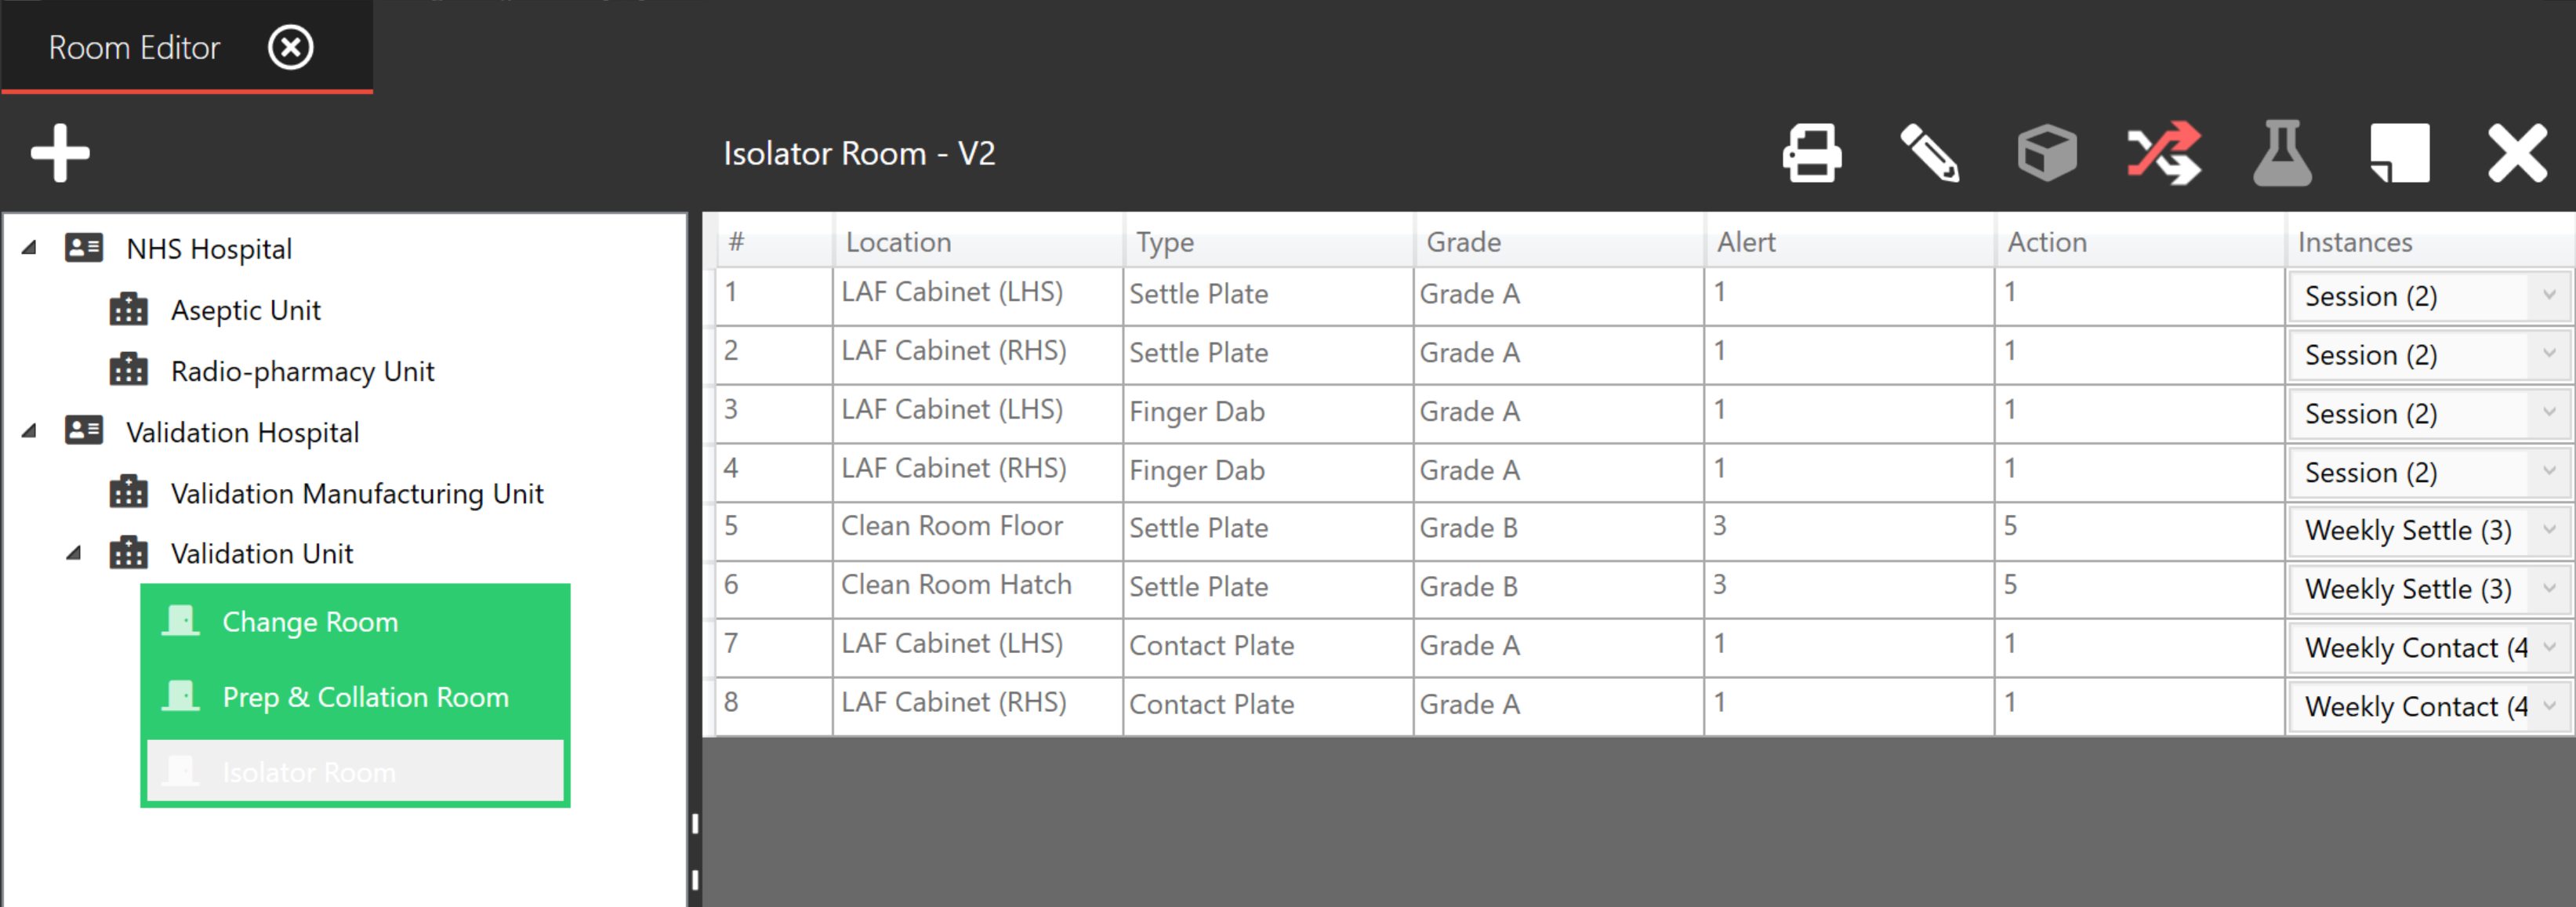2576x907 pixels.
Task: Collapse the NHS Hospital tree node
Action: (30, 247)
